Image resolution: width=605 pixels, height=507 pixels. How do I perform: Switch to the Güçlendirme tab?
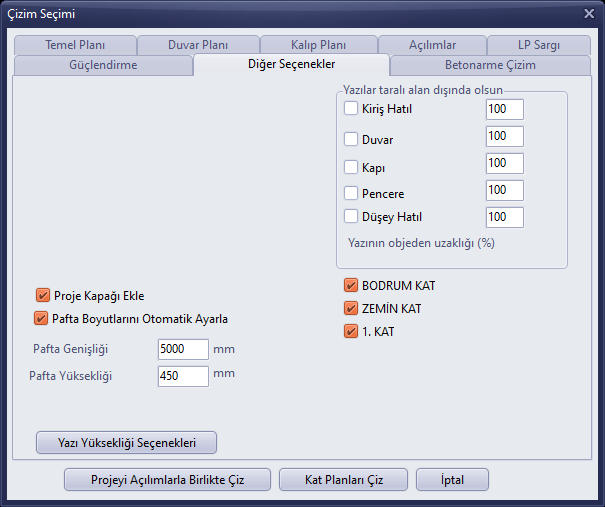(x=103, y=65)
